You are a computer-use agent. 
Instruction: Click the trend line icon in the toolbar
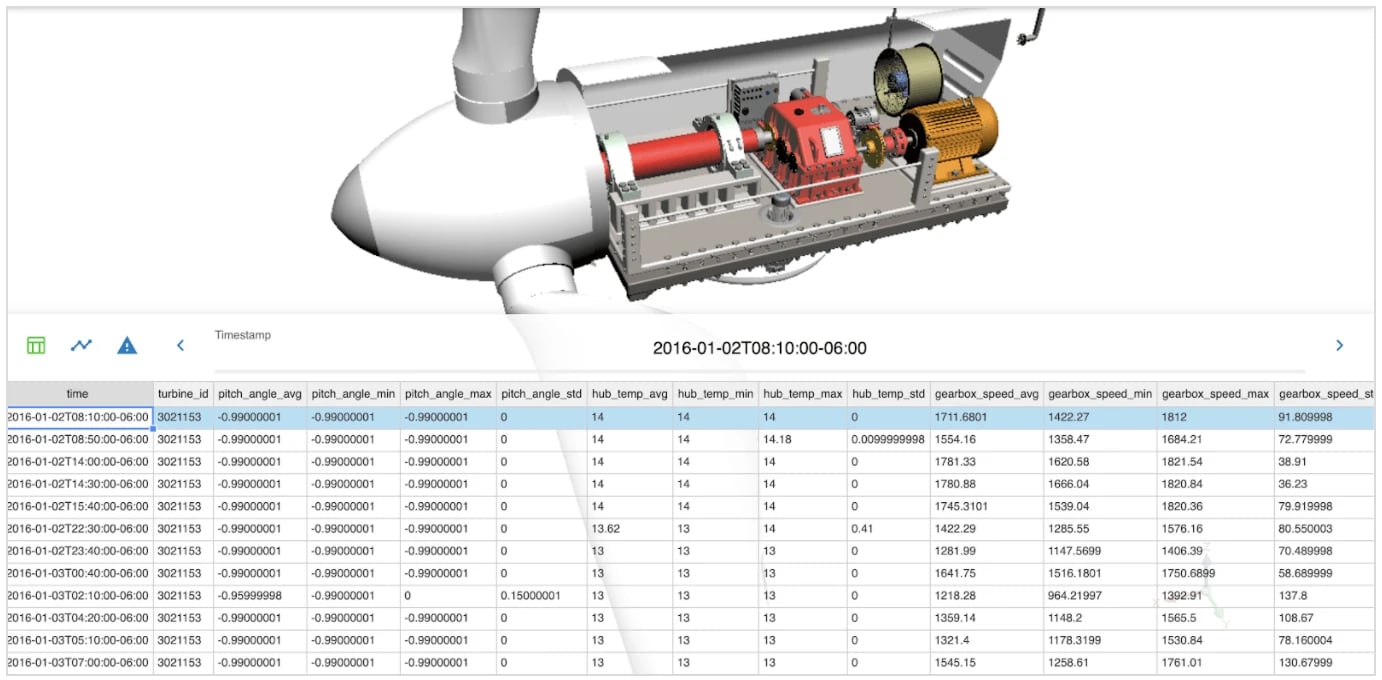pyautogui.click(x=80, y=344)
